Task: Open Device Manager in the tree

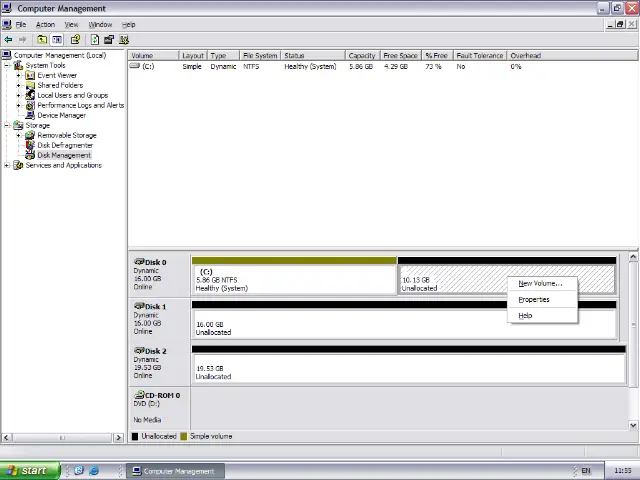Action: pos(61,115)
